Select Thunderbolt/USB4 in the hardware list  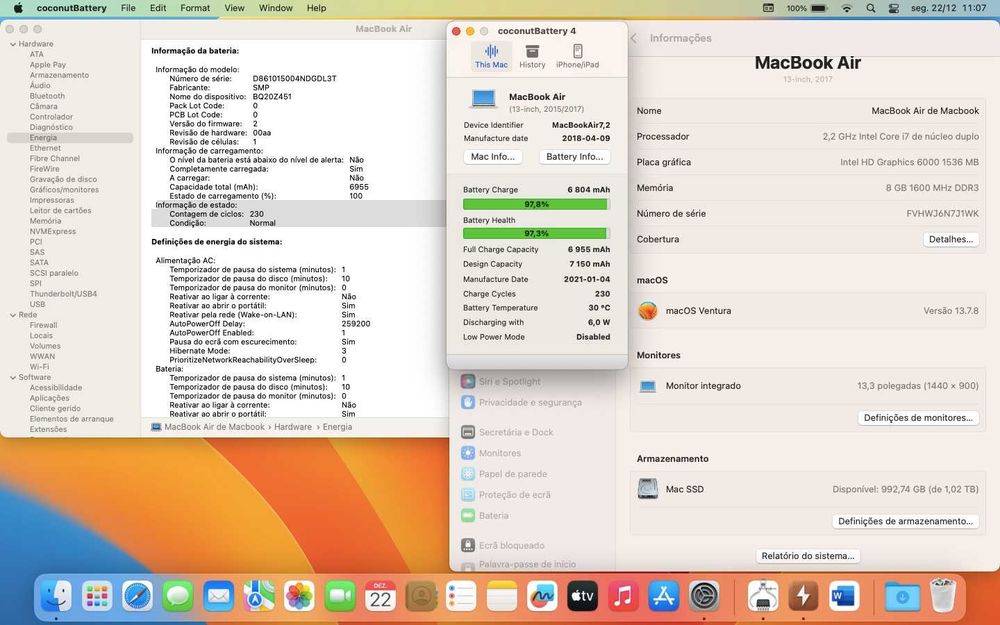click(63, 294)
